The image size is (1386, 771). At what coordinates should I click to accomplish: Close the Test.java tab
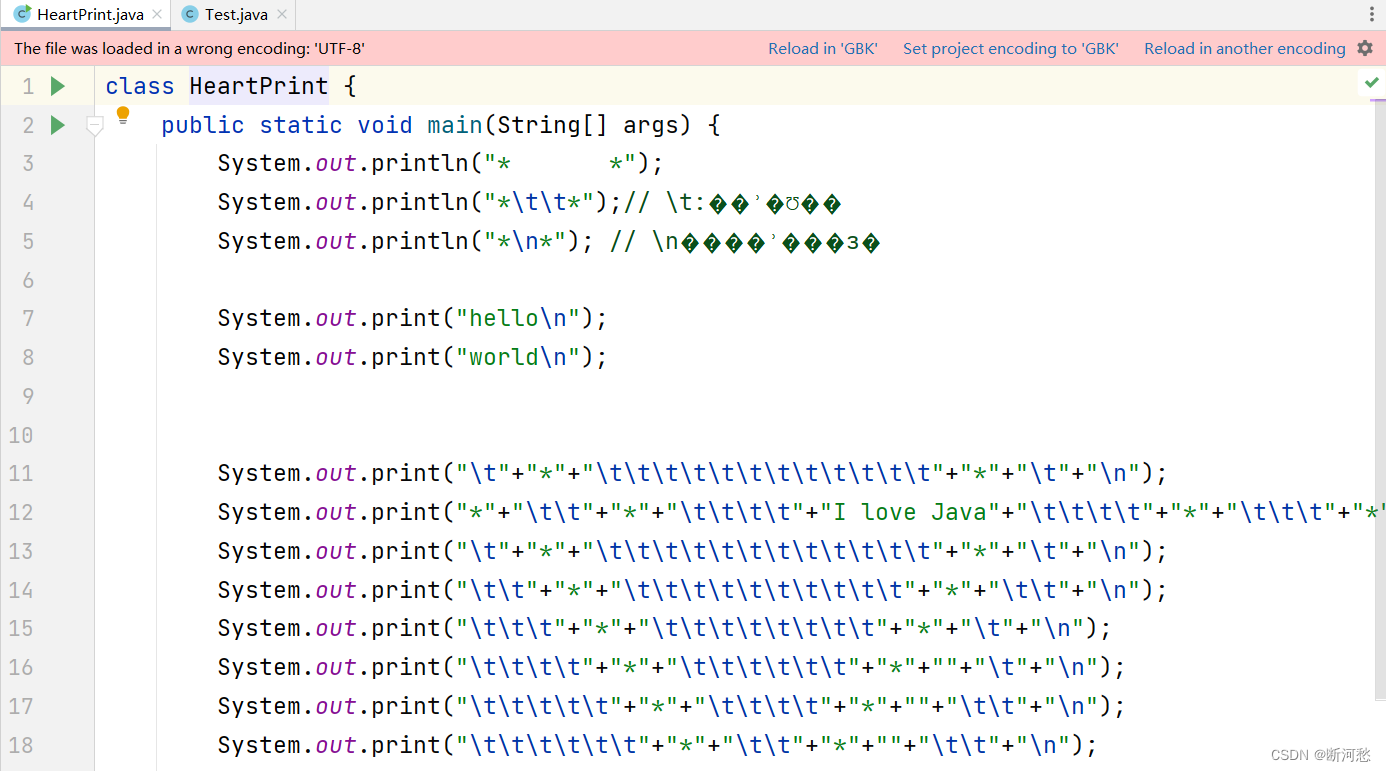[282, 14]
